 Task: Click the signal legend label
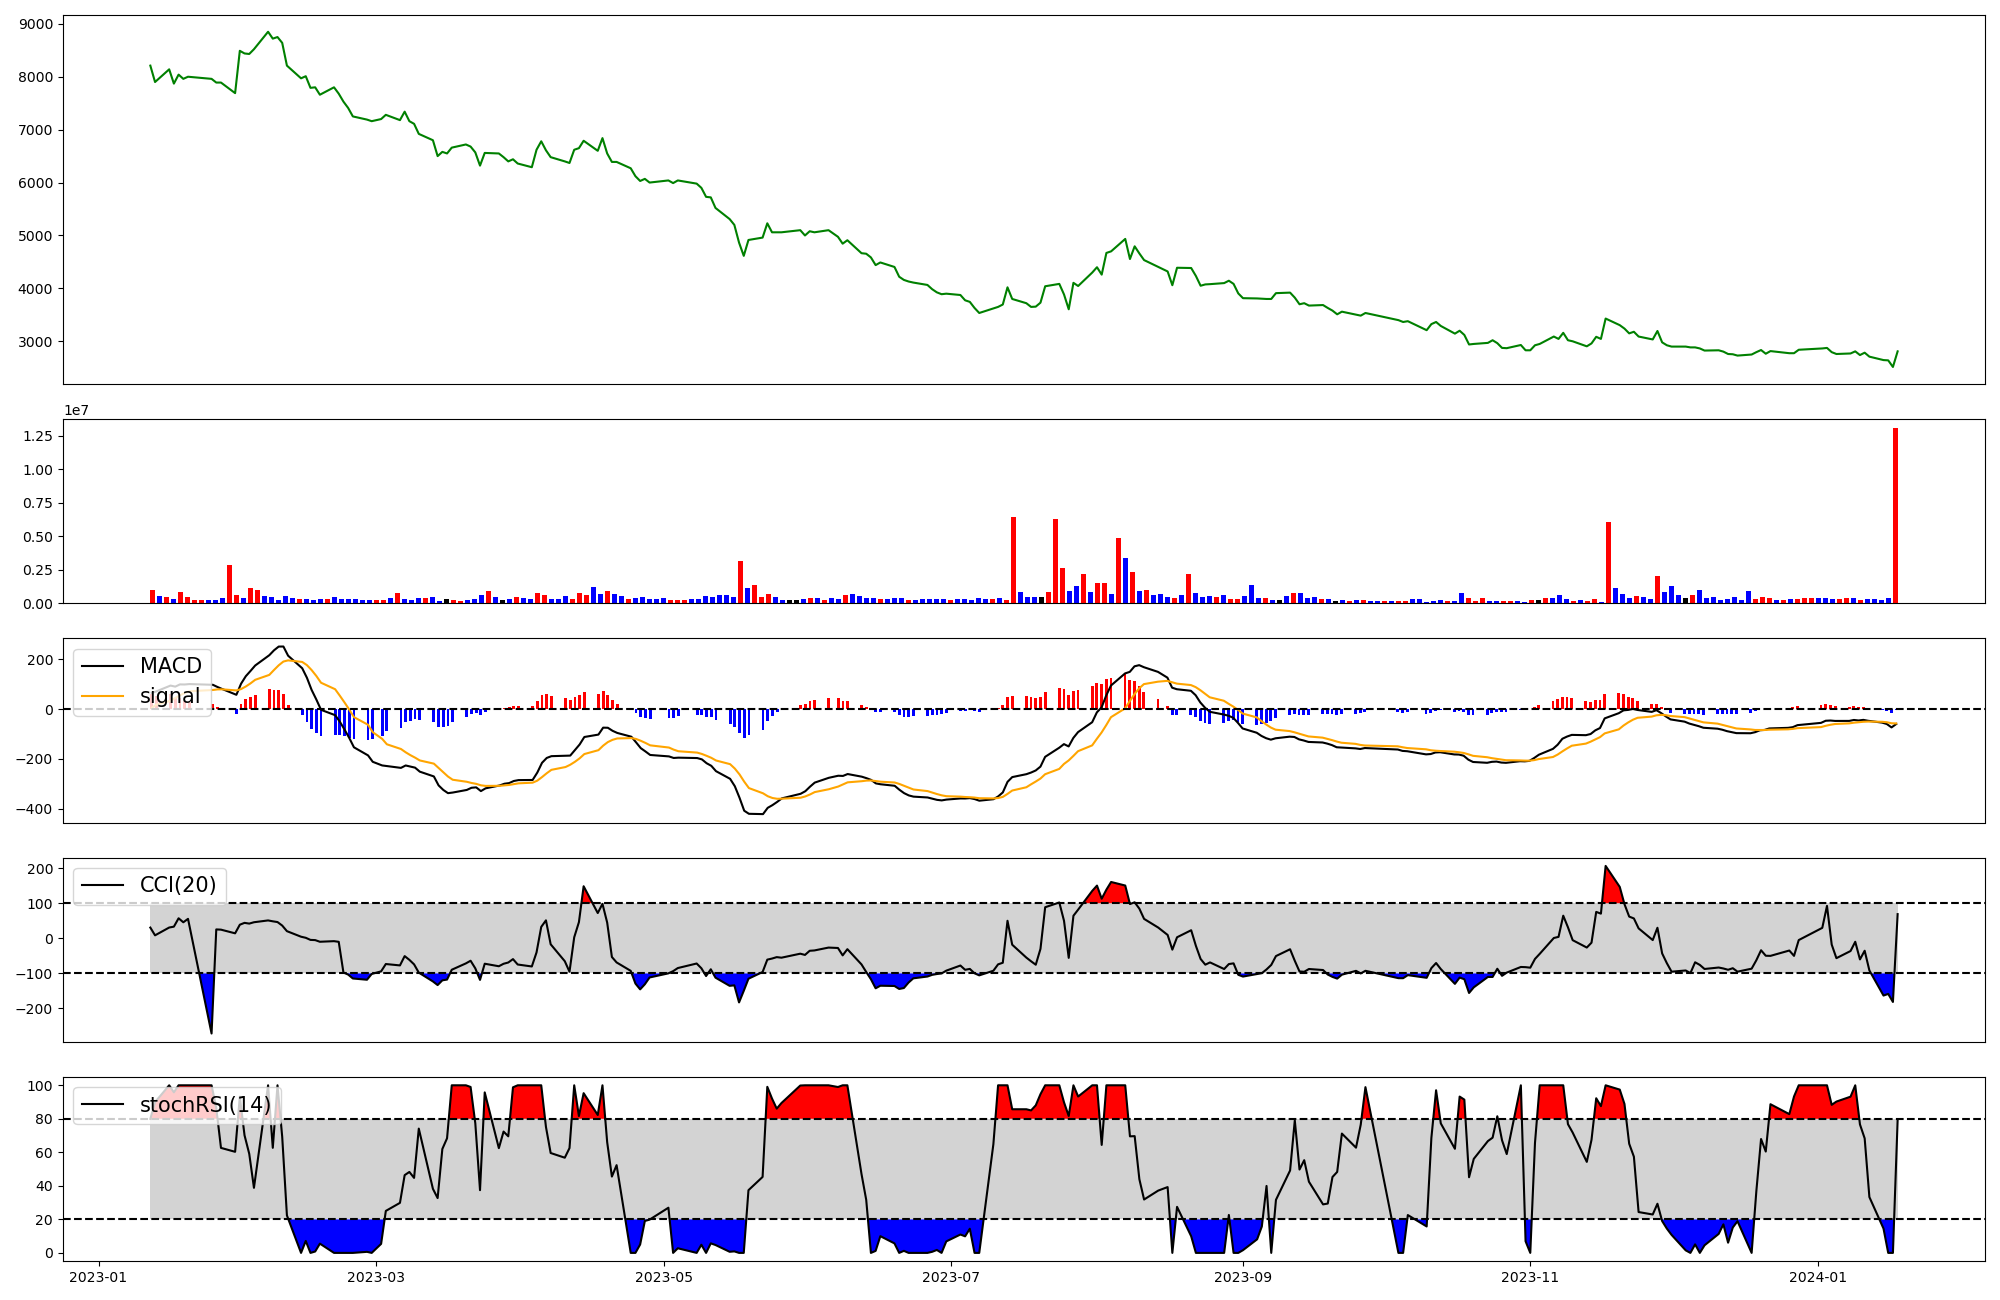click(x=170, y=696)
